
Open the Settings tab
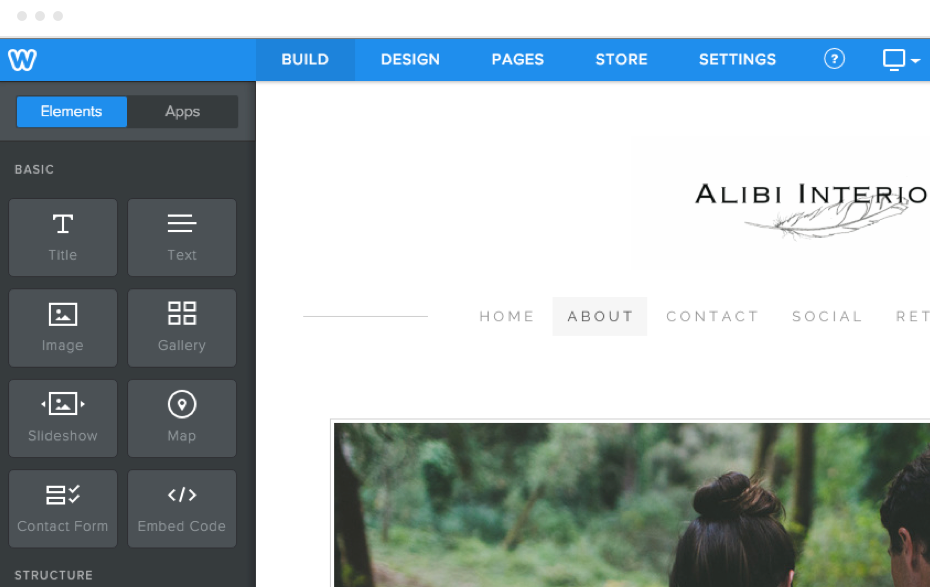tap(737, 59)
